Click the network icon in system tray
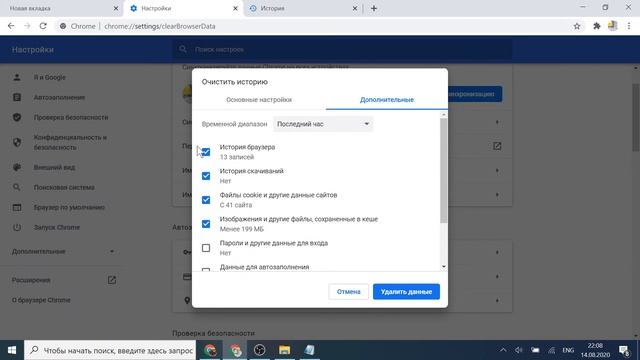The width and height of the screenshot is (640, 360). (551, 350)
